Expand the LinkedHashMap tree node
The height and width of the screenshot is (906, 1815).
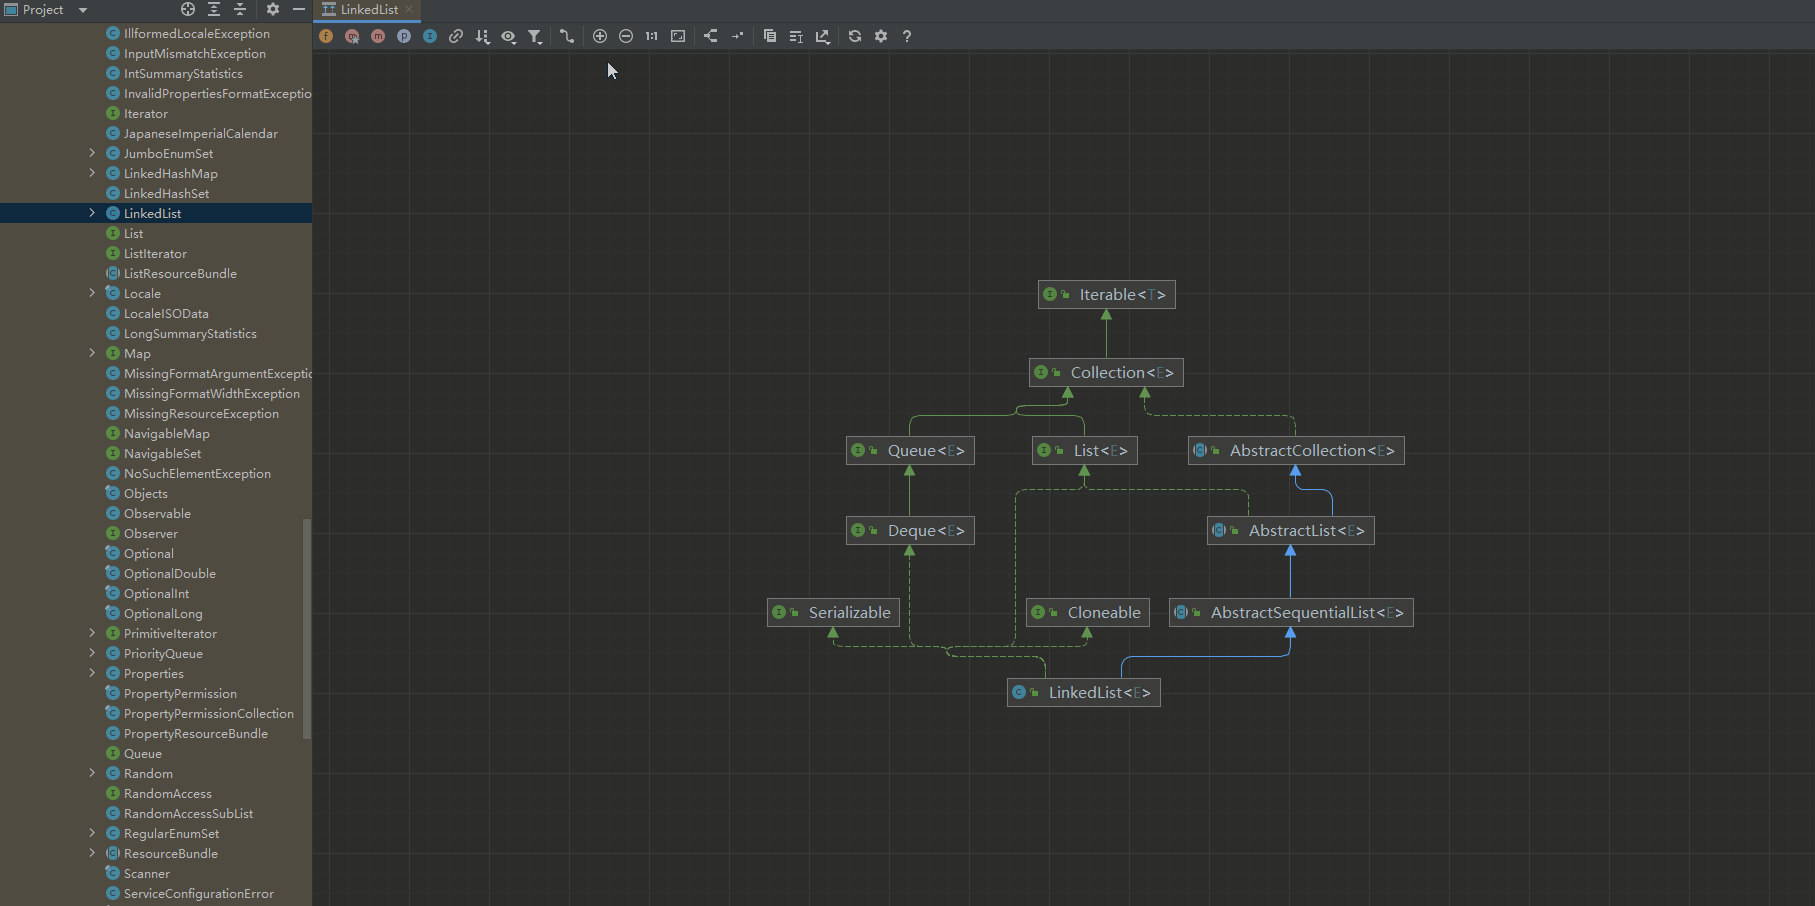(92, 173)
